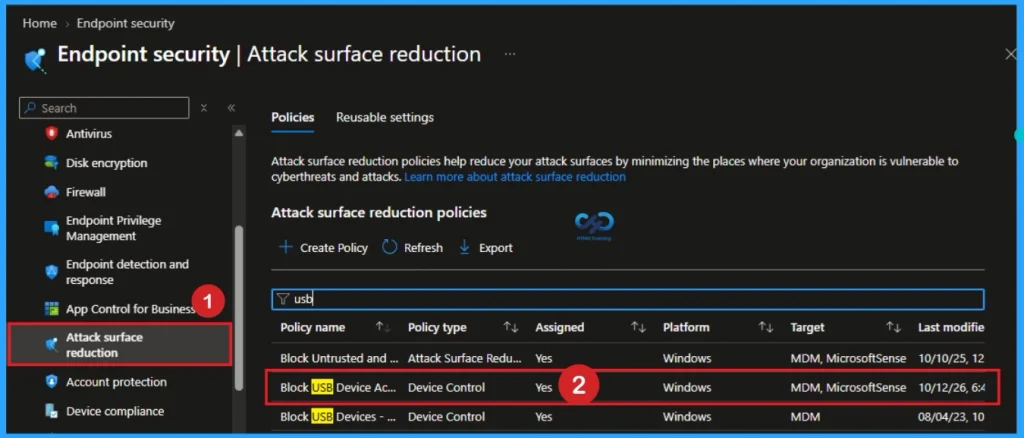Click Attack Surface Redu... policy type cell

tap(465, 358)
